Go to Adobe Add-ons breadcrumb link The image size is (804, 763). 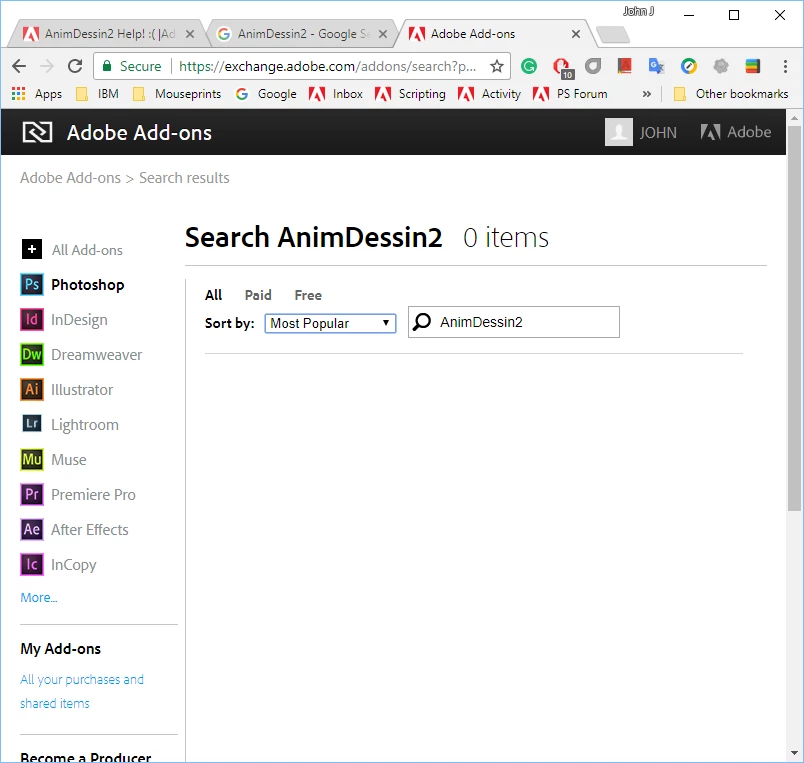[70, 178]
